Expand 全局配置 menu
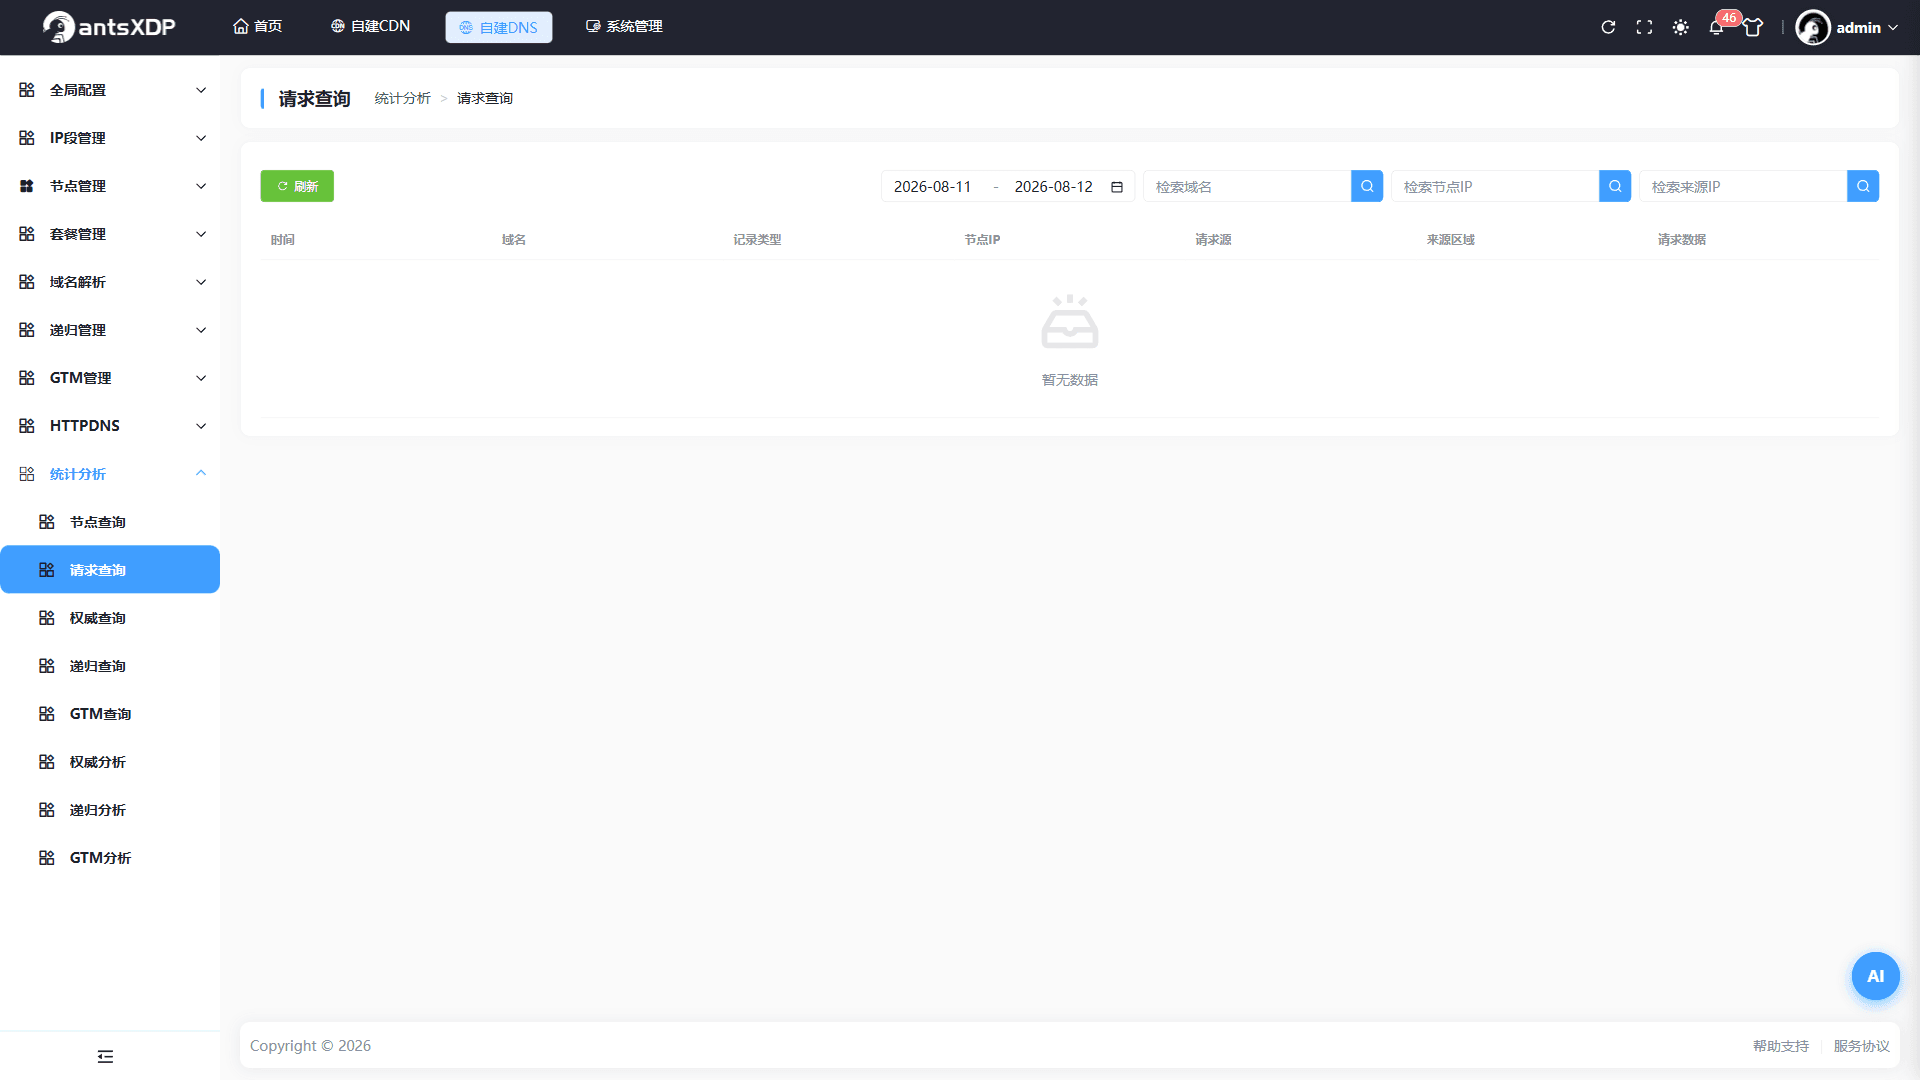Image resolution: width=1920 pixels, height=1080 pixels. click(110, 90)
